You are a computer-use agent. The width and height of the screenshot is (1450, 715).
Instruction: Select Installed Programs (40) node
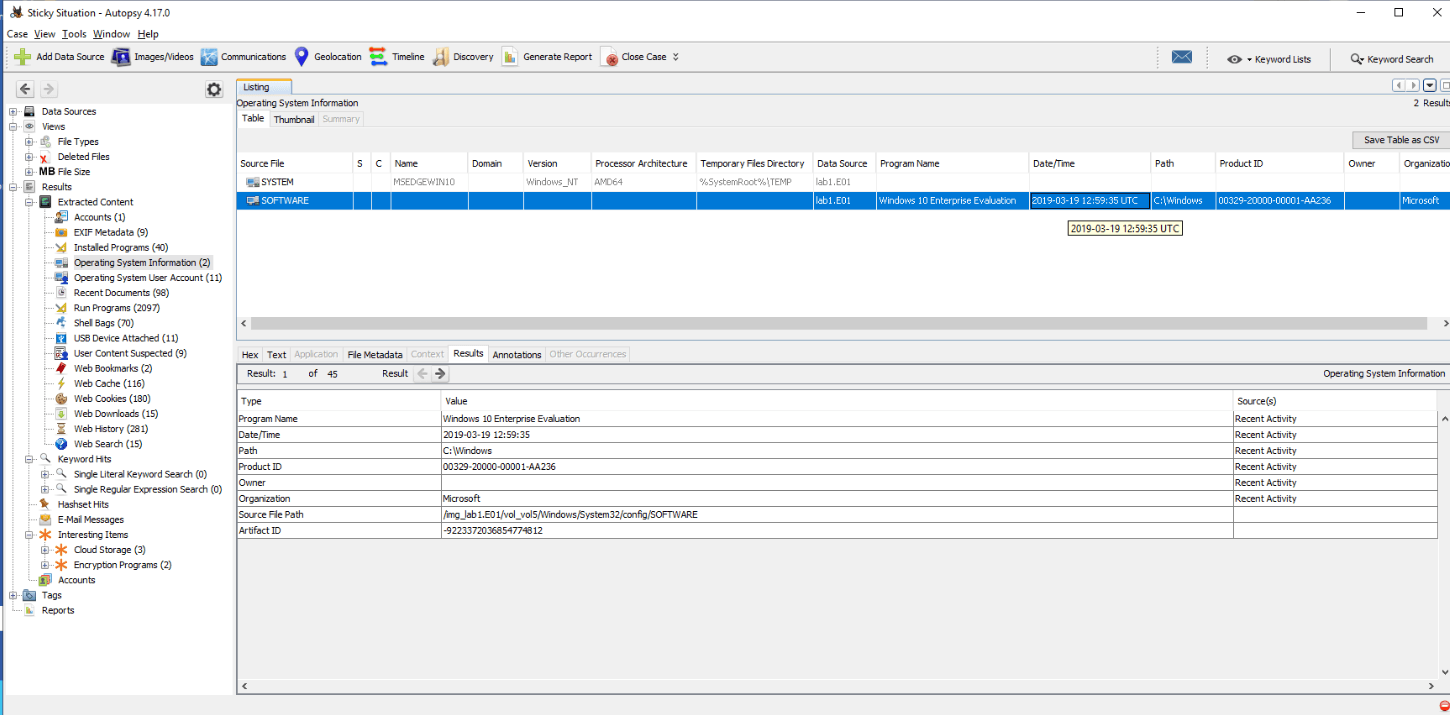point(121,247)
